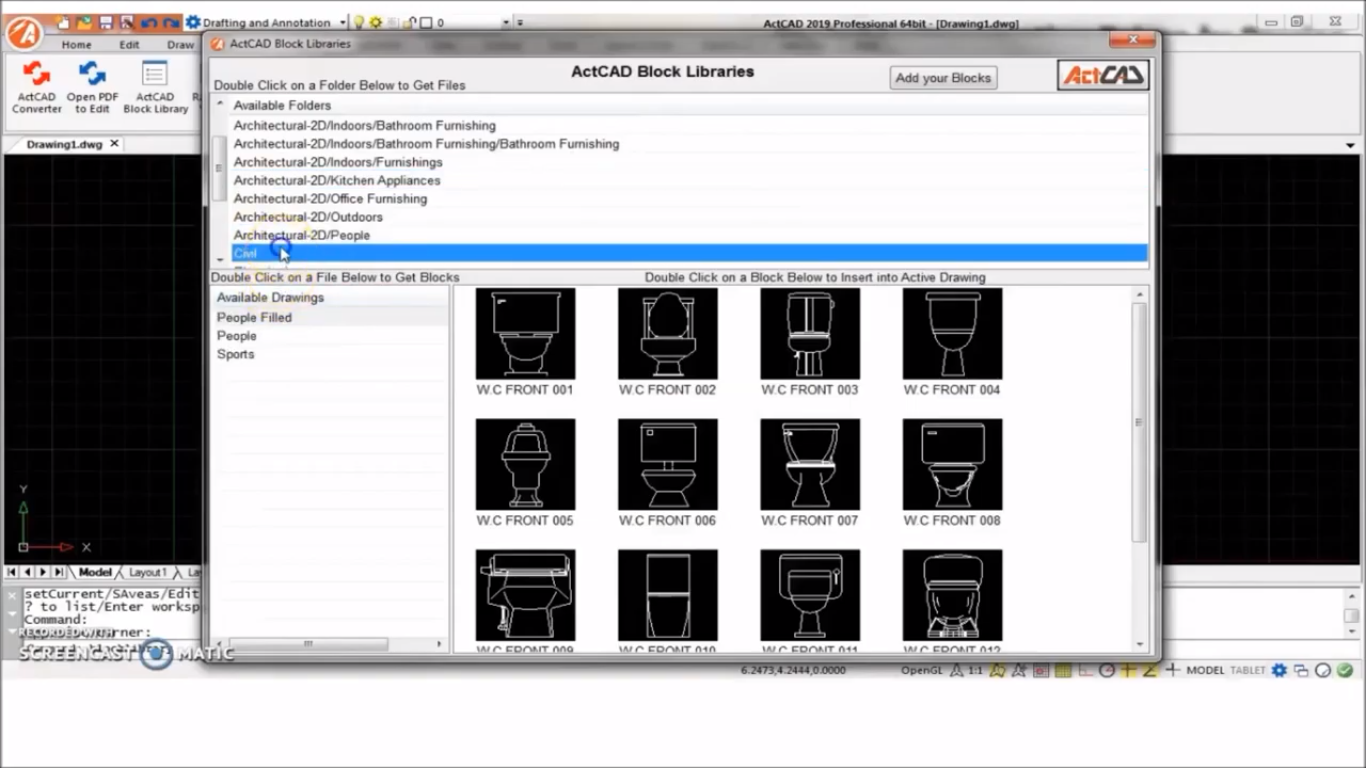Click the New drawing quick-access icon
Image resolution: width=1366 pixels, height=768 pixels.
click(x=64, y=22)
